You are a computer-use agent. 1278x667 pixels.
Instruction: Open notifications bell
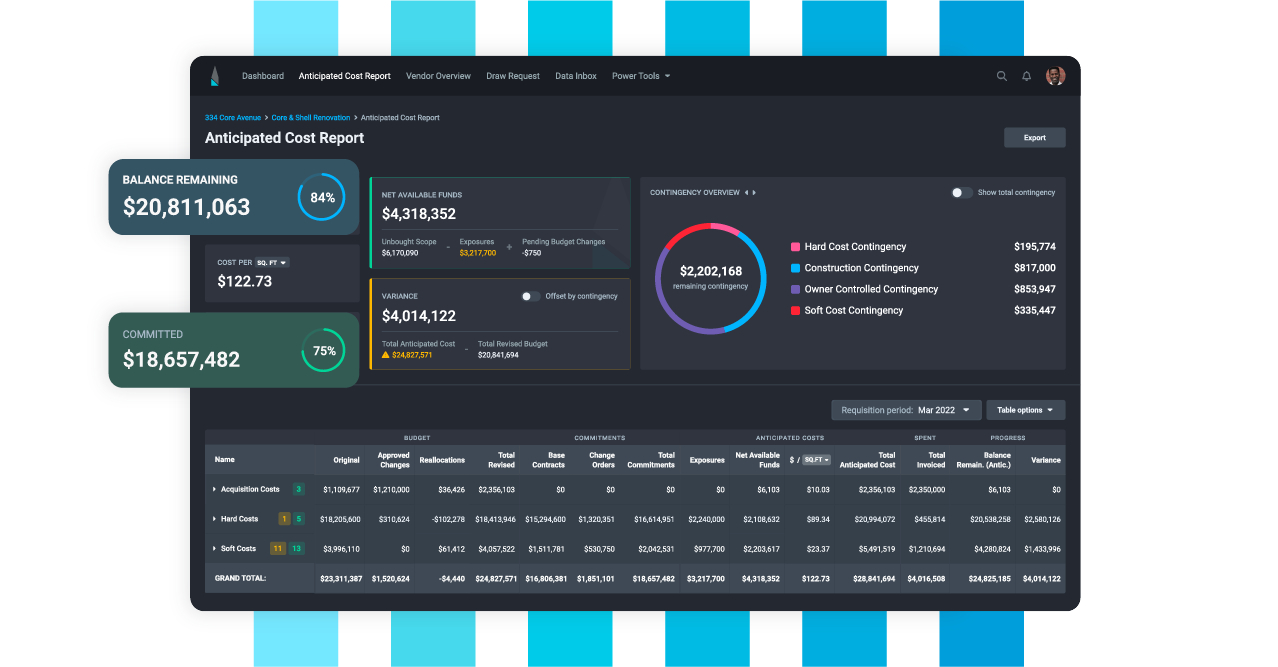1026,76
